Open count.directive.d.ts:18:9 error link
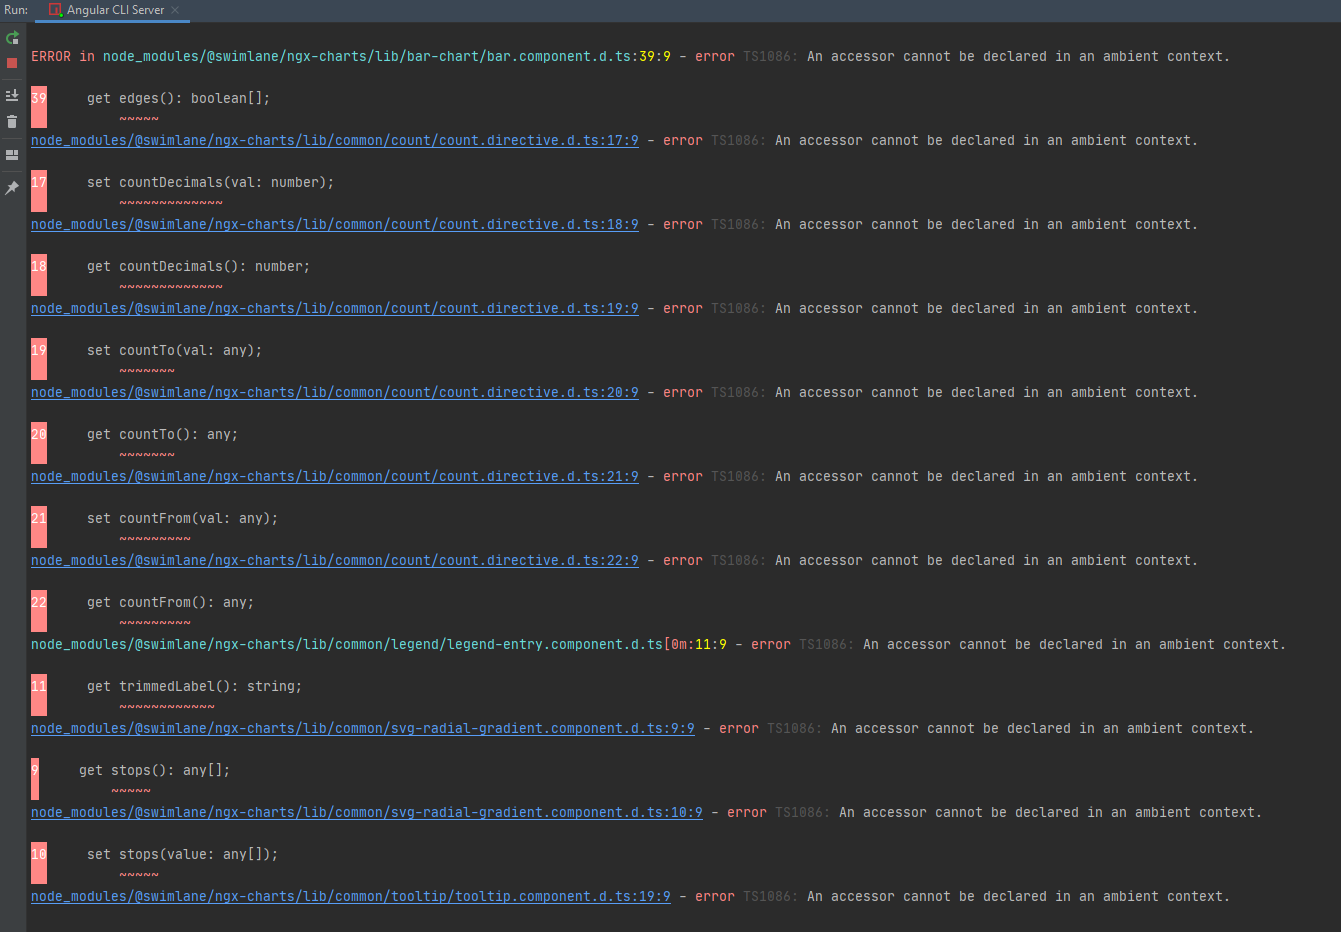Viewport: 1341px width, 932px height. [x=334, y=224]
